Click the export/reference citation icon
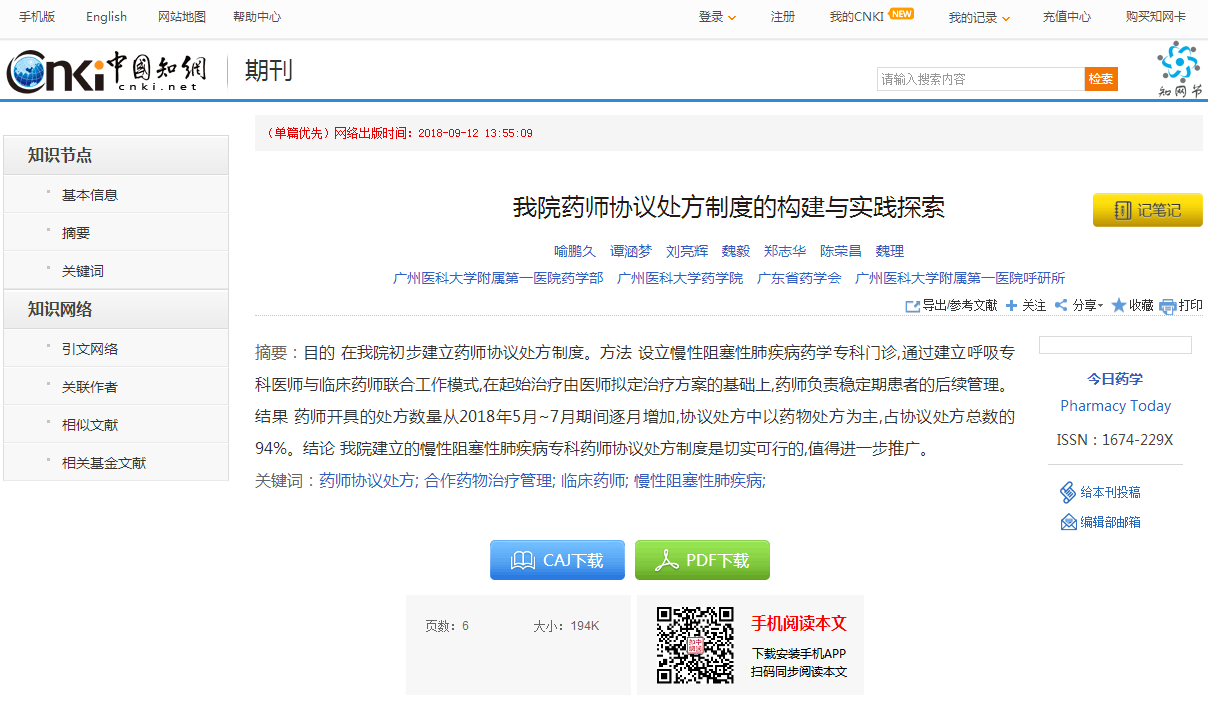1208x719 pixels. [912, 306]
